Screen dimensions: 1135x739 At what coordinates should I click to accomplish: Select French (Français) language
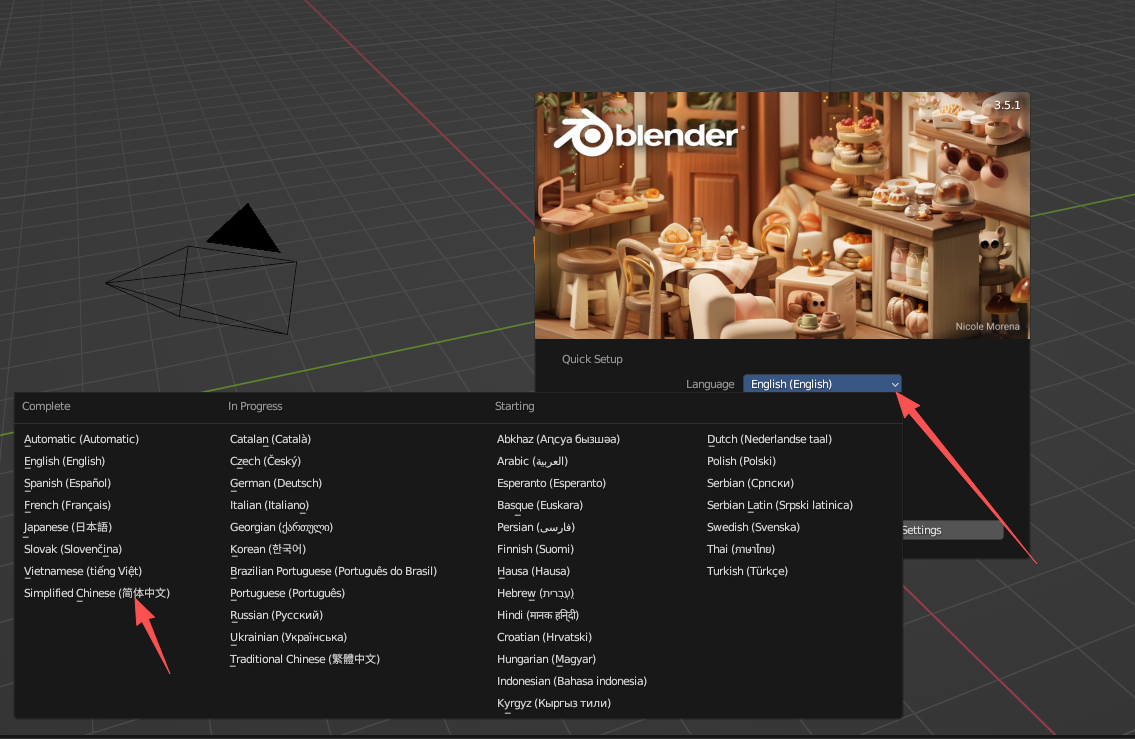pyautogui.click(x=66, y=505)
